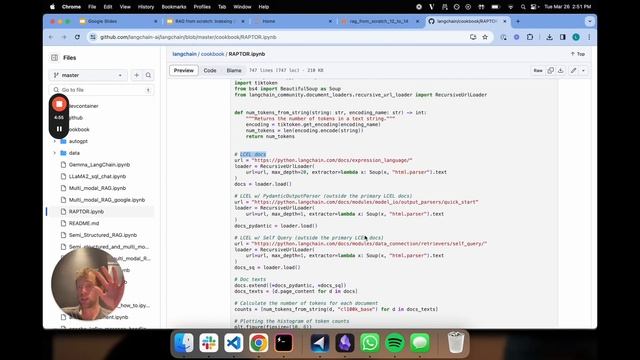Open the master branch dropdown

[x=88, y=75]
